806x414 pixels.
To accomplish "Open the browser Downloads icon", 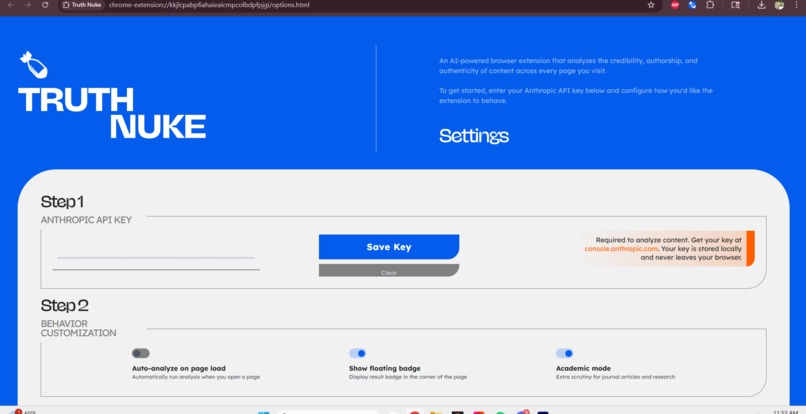I will [x=762, y=5].
